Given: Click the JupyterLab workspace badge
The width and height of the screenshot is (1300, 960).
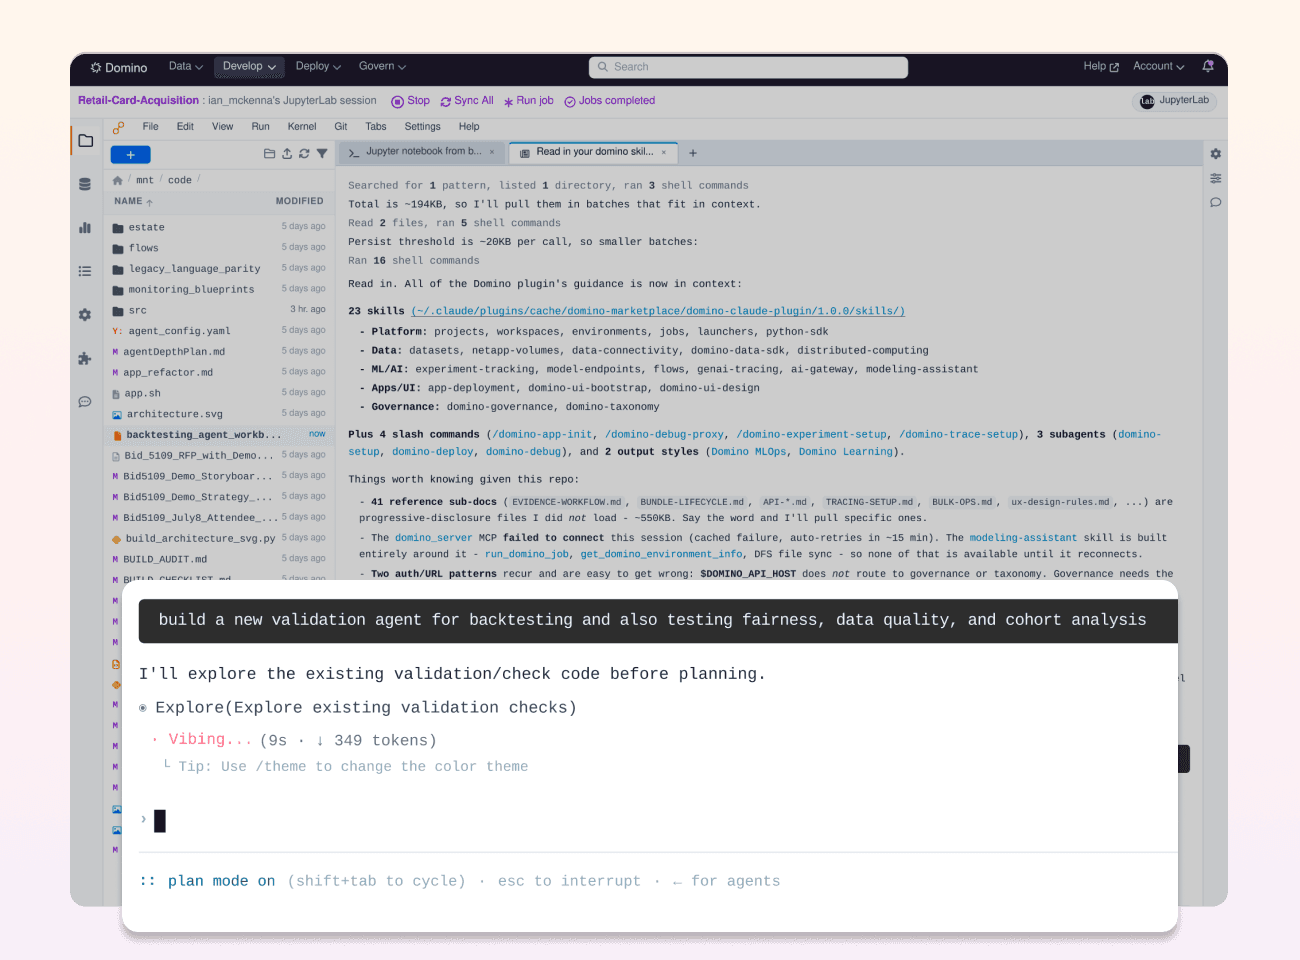Looking at the screenshot, I should point(1175,101).
